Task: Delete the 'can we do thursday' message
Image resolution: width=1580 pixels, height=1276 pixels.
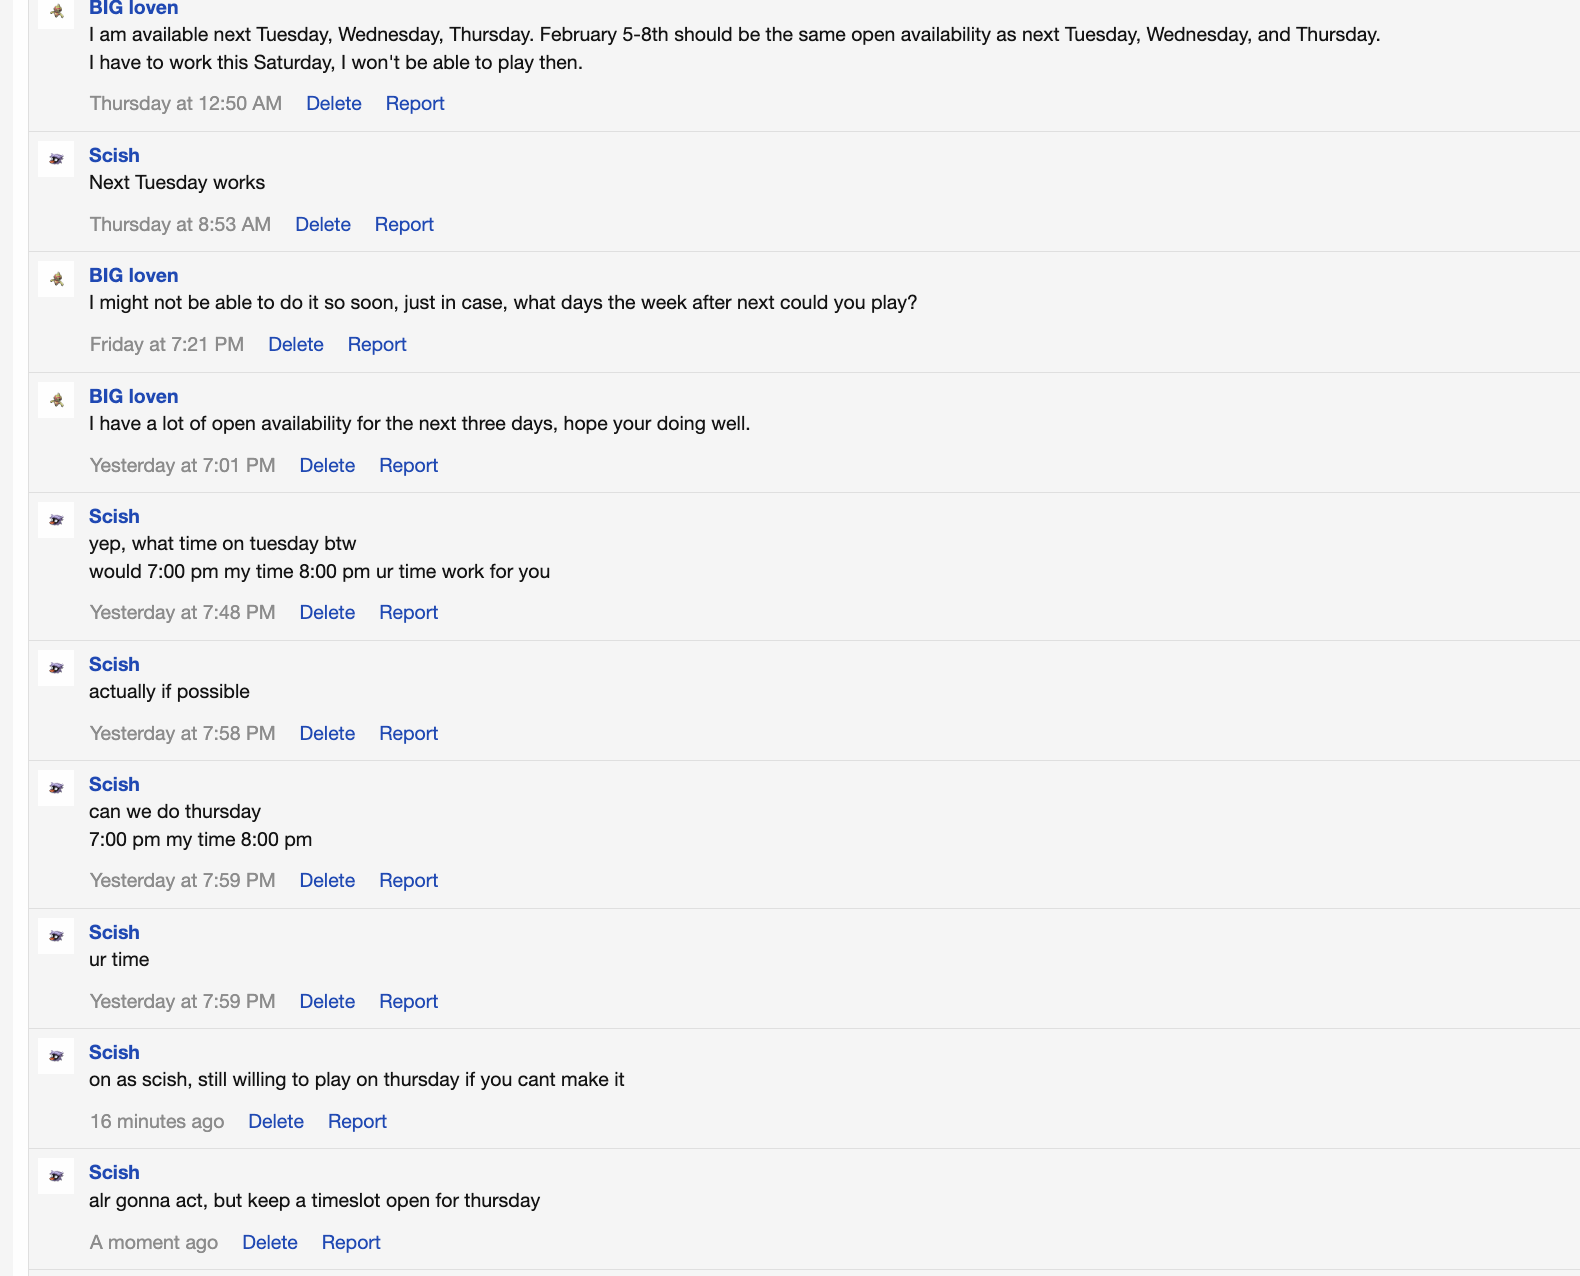Action: coord(327,881)
